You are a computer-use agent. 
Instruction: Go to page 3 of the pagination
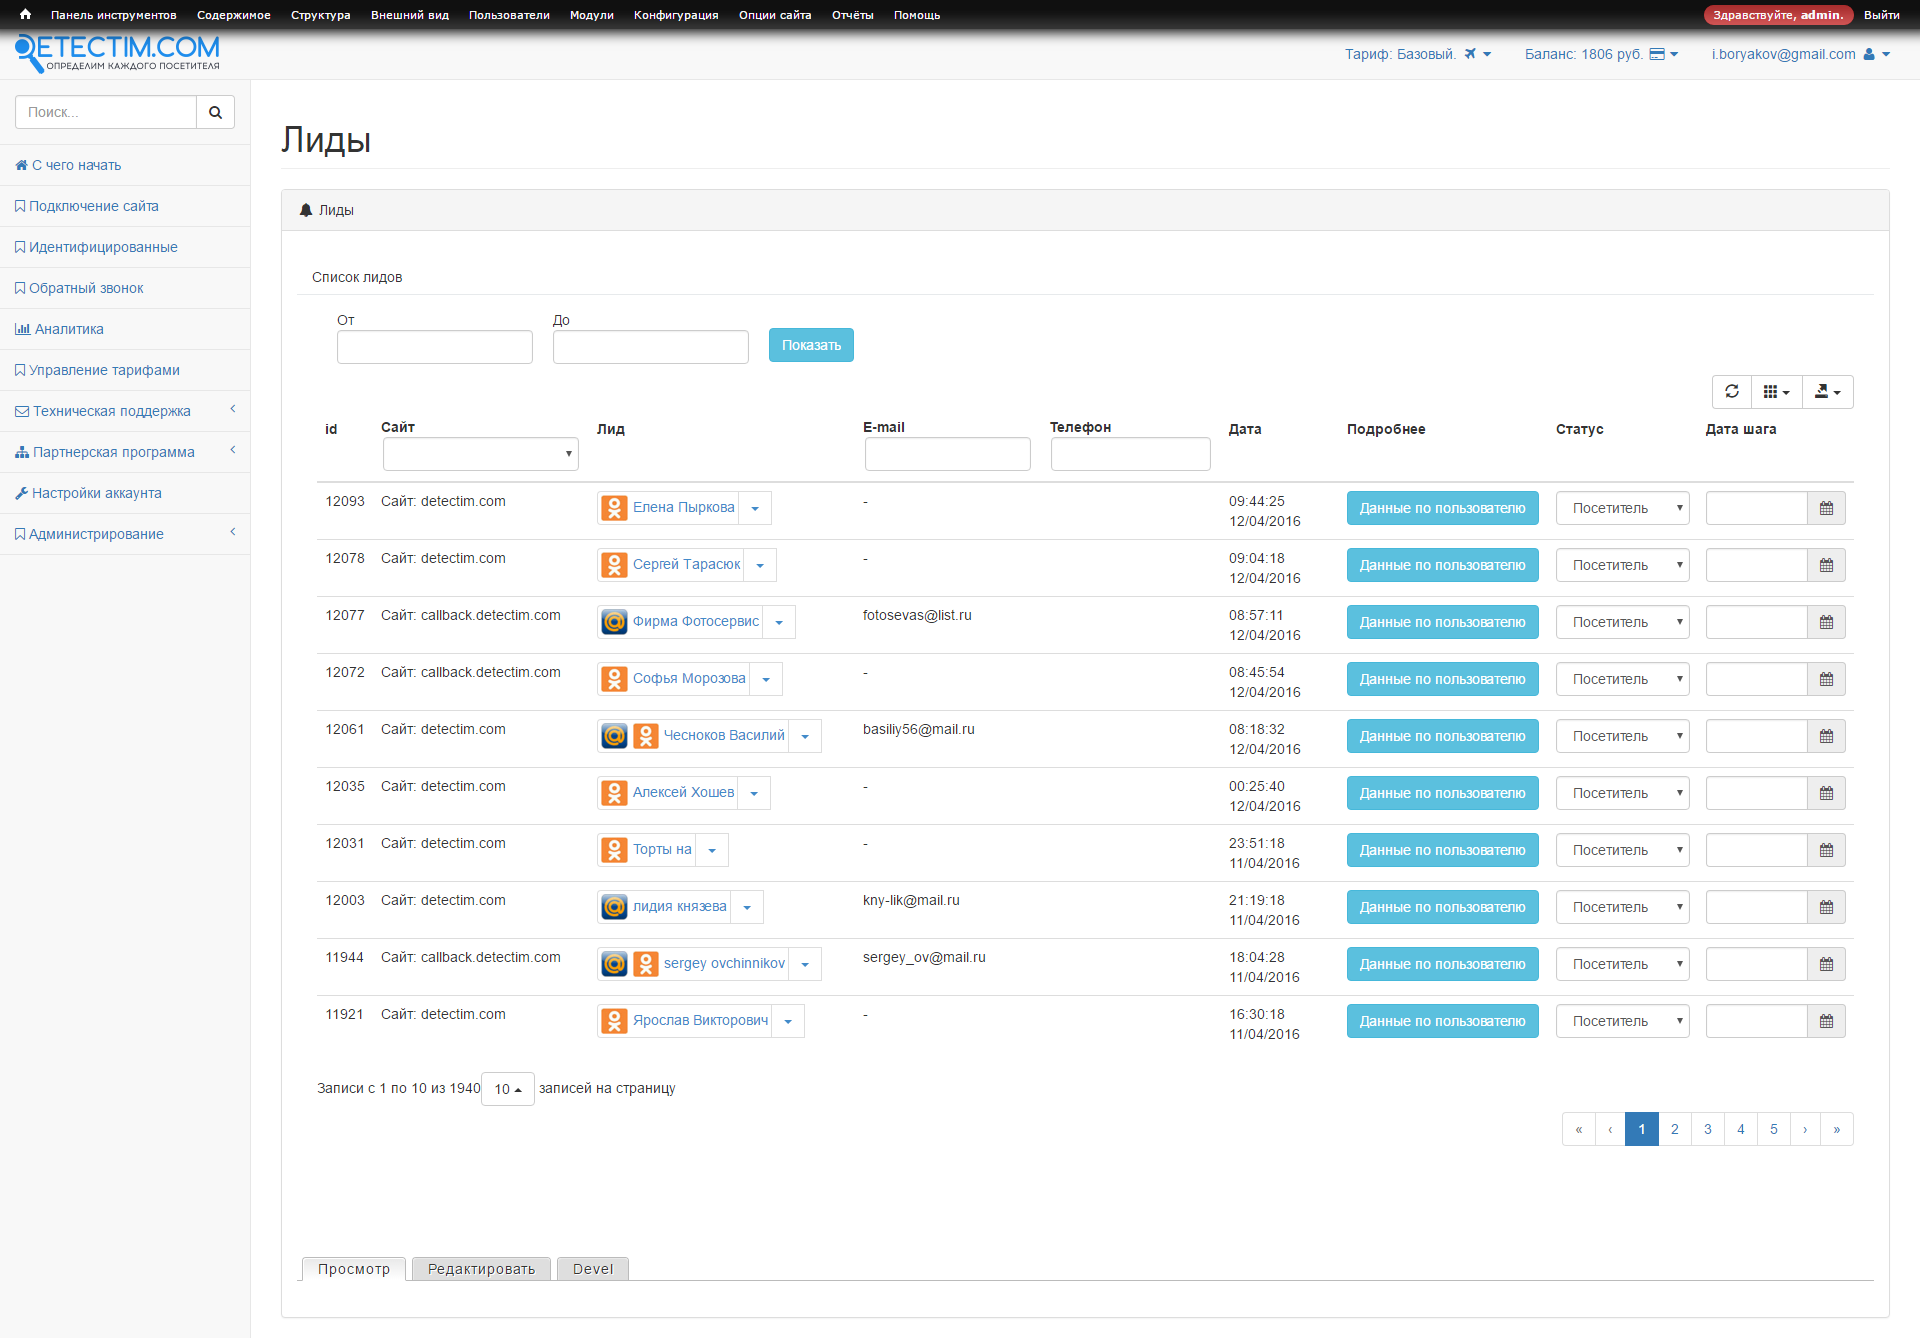(x=1707, y=1128)
